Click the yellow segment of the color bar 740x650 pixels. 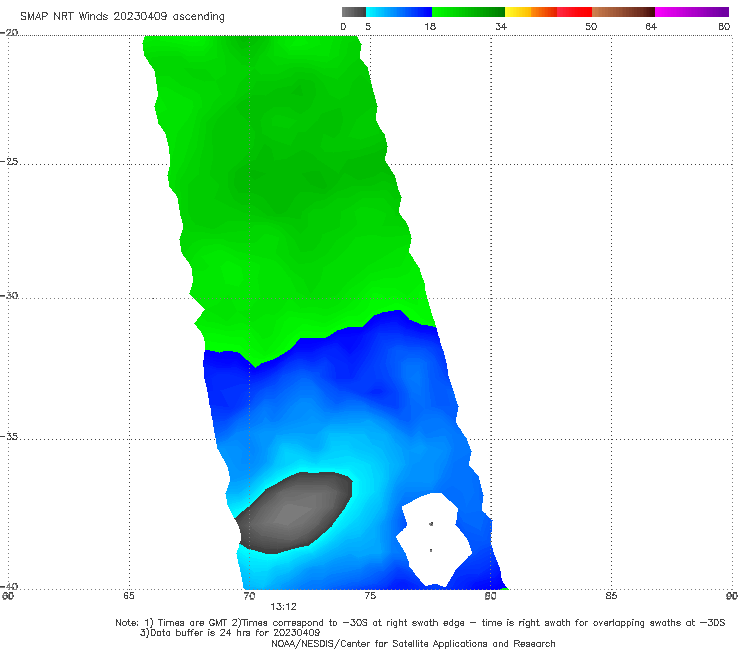pos(518,12)
